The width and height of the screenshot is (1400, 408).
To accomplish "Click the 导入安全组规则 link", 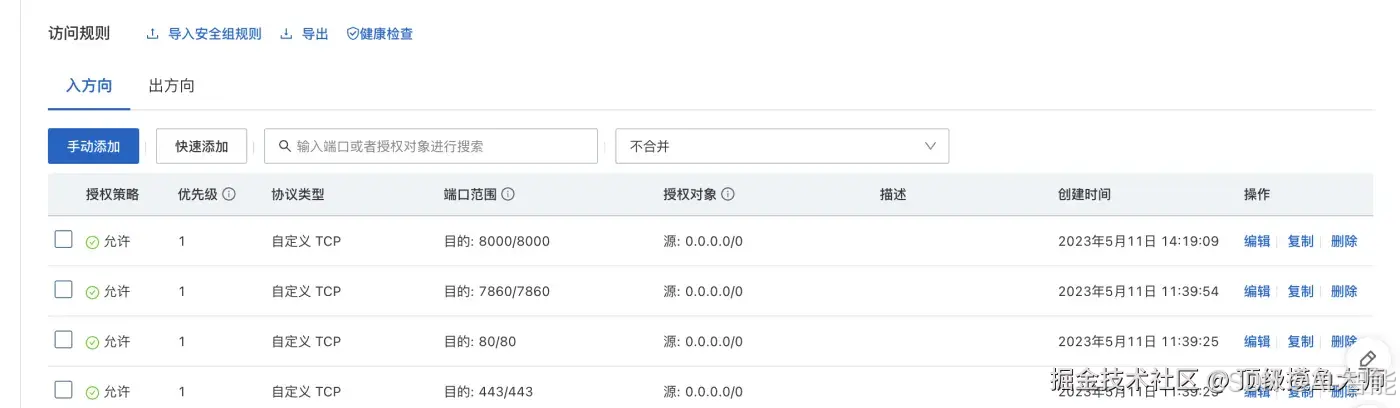I will [214, 34].
